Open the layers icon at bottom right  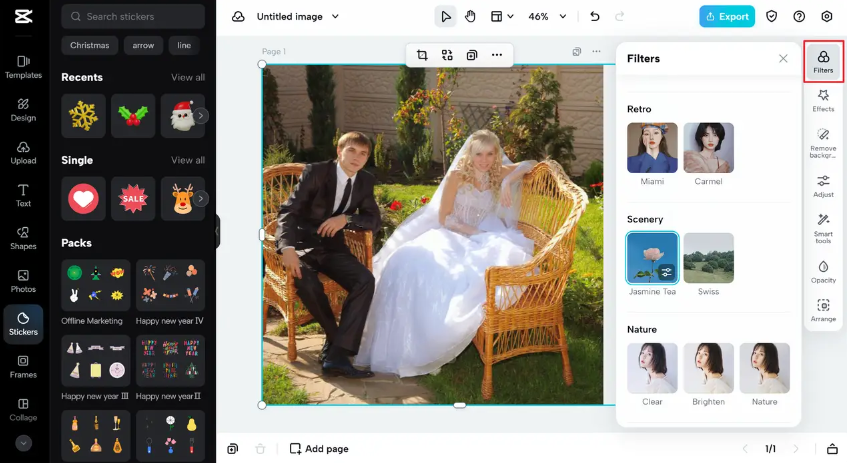(x=832, y=448)
